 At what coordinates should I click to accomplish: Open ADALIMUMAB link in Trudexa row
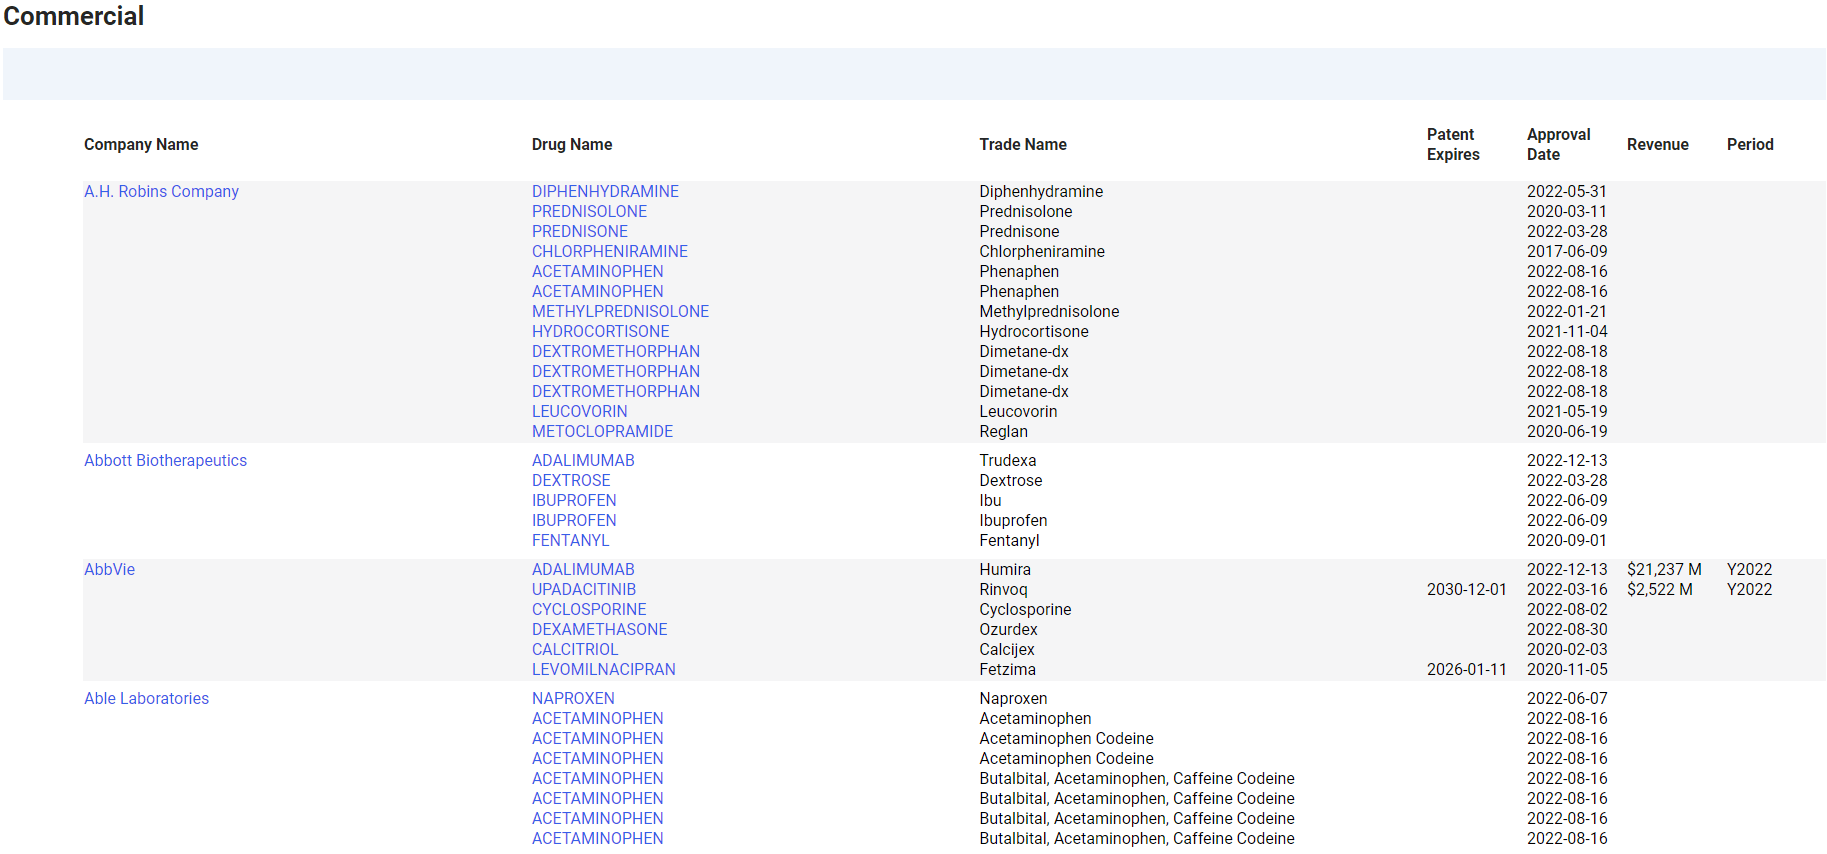tap(583, 460)
